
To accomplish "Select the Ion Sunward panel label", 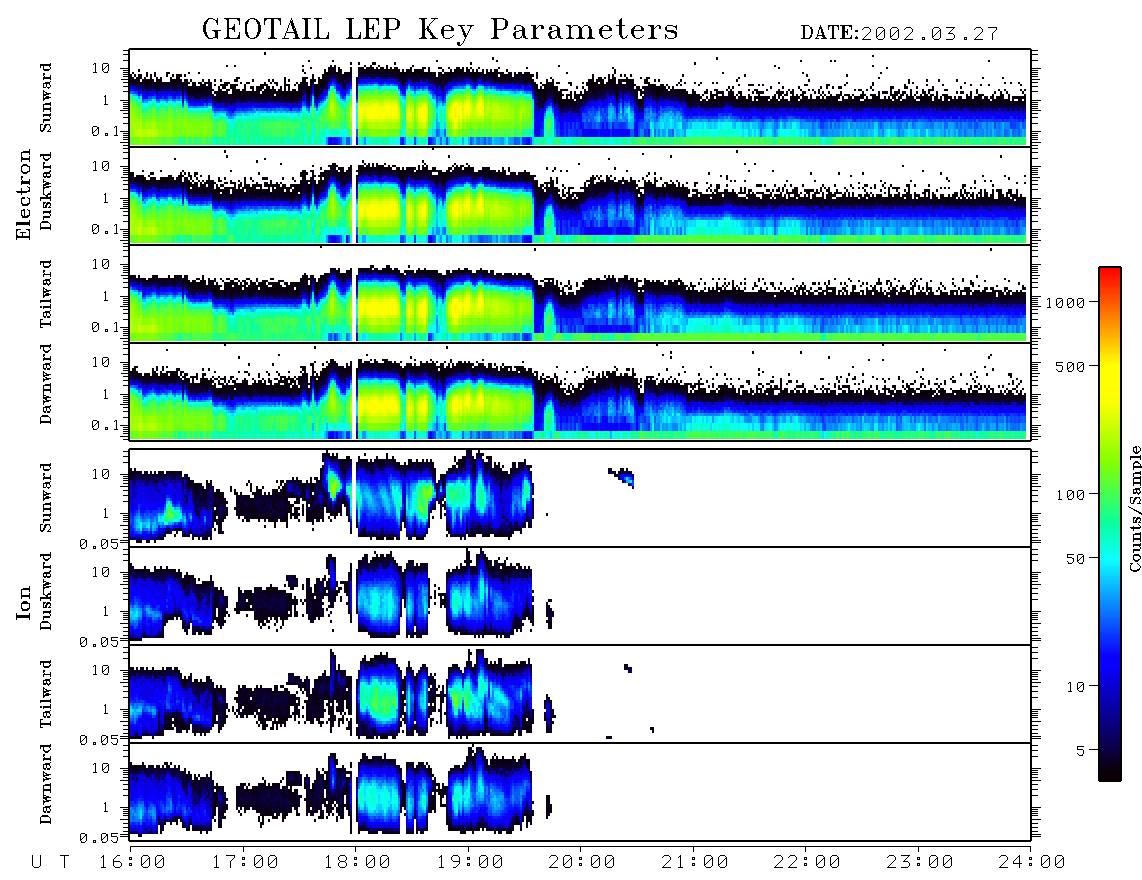I will click(46, 497).
